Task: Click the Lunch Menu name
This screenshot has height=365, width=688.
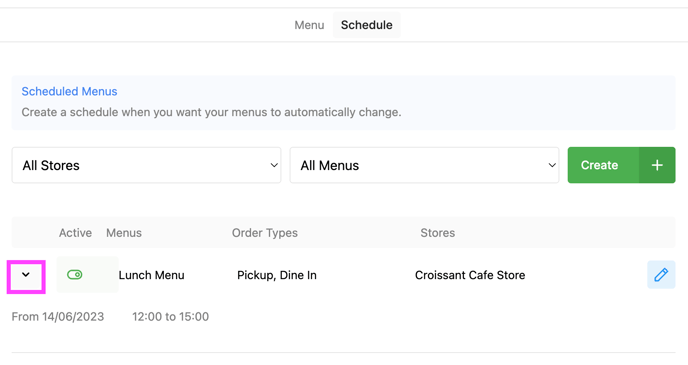Action: tap(151, 275)
